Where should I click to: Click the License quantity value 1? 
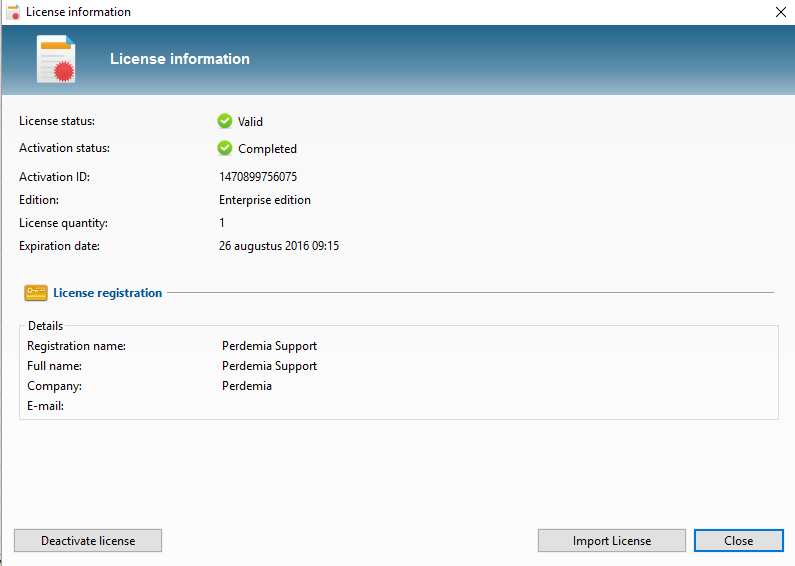point(222,223)
